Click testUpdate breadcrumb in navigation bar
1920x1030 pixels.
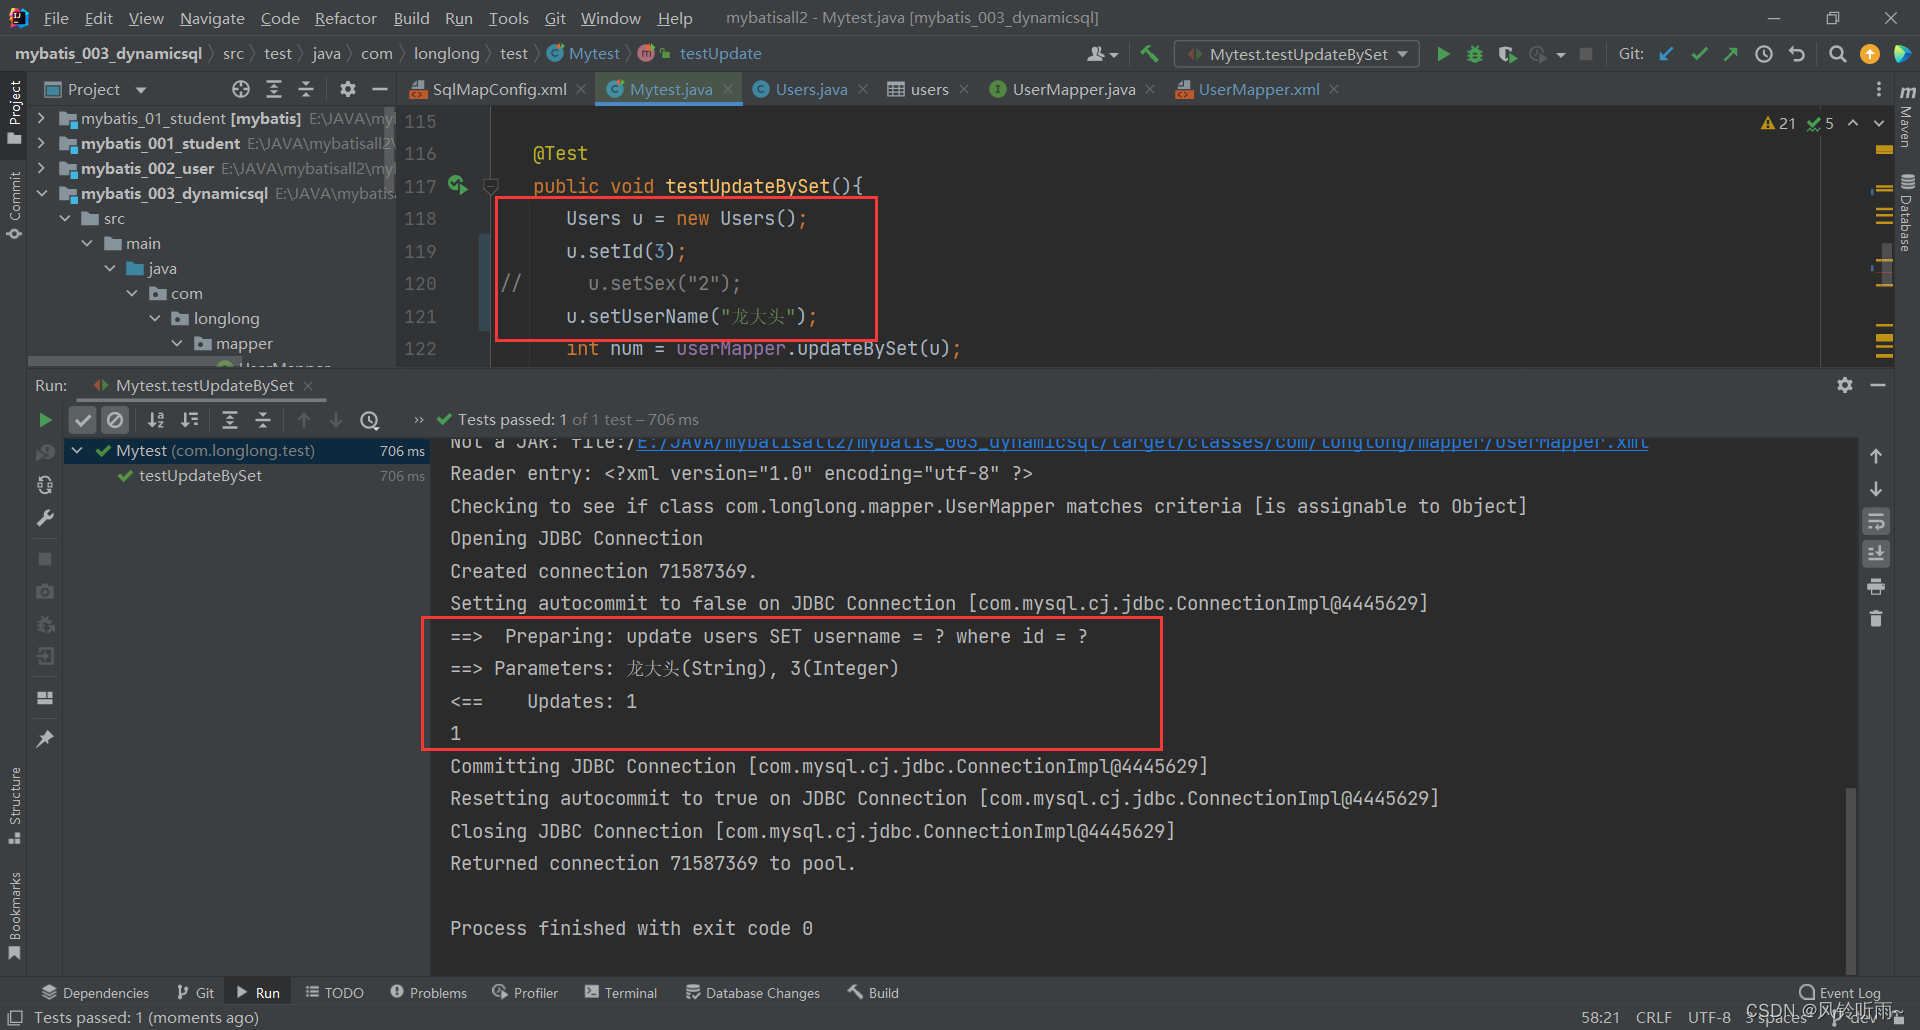coord(720,54)
